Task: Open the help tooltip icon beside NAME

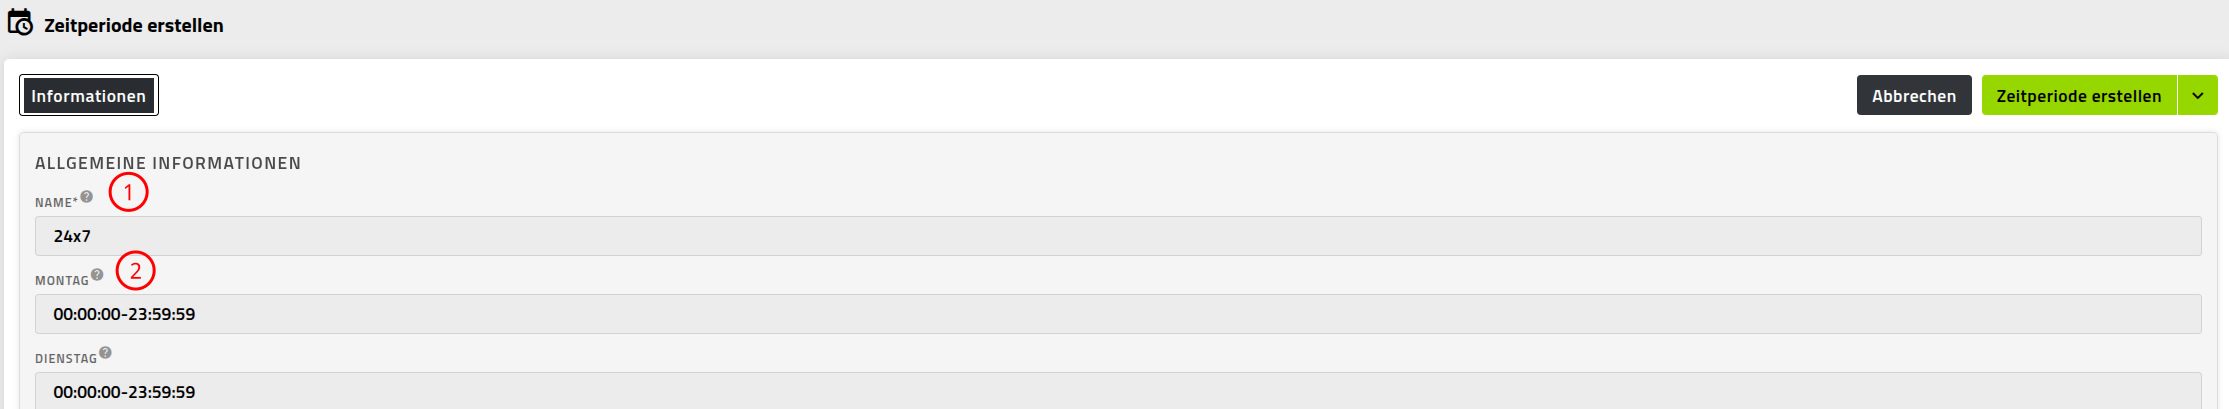Action: [87, 197]
